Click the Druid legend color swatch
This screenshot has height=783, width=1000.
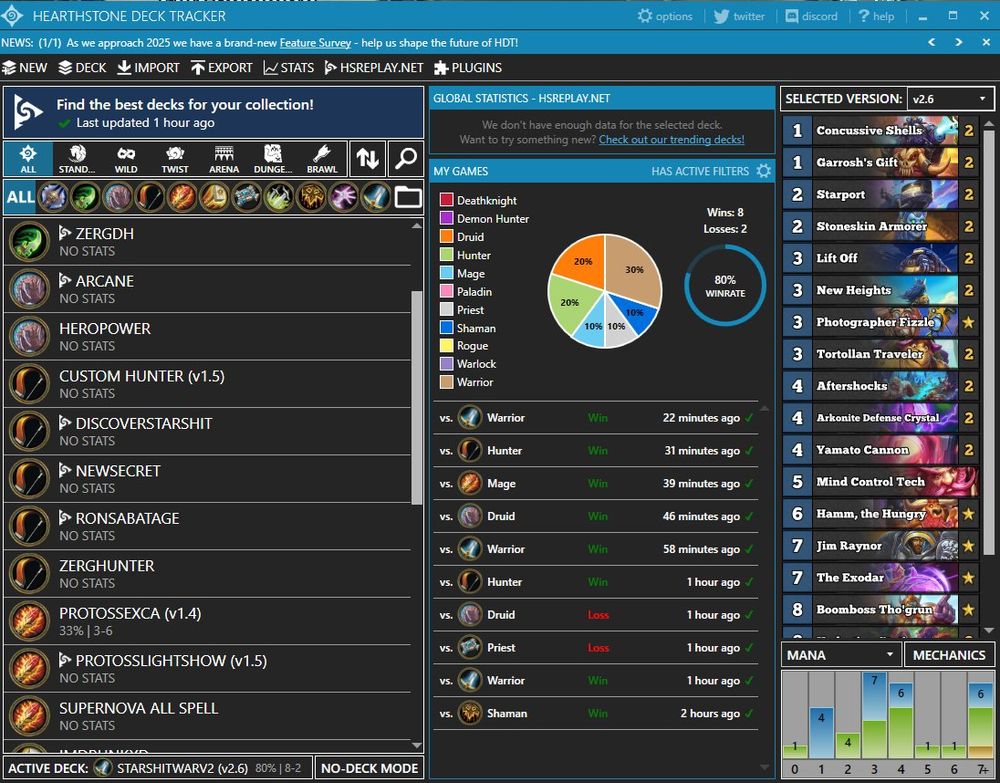[x=446, y=237]
